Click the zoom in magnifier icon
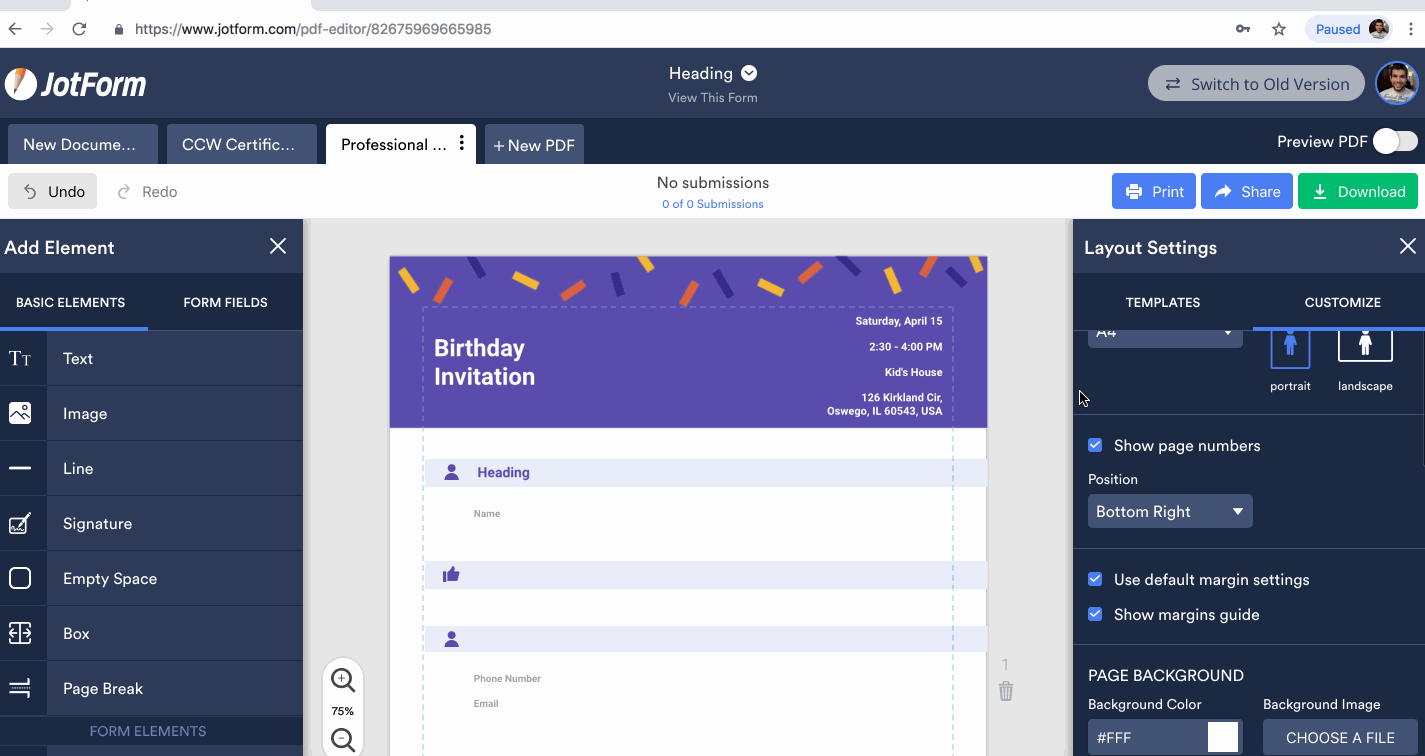This screenshot has height=756, width=1425. point(343,680)
